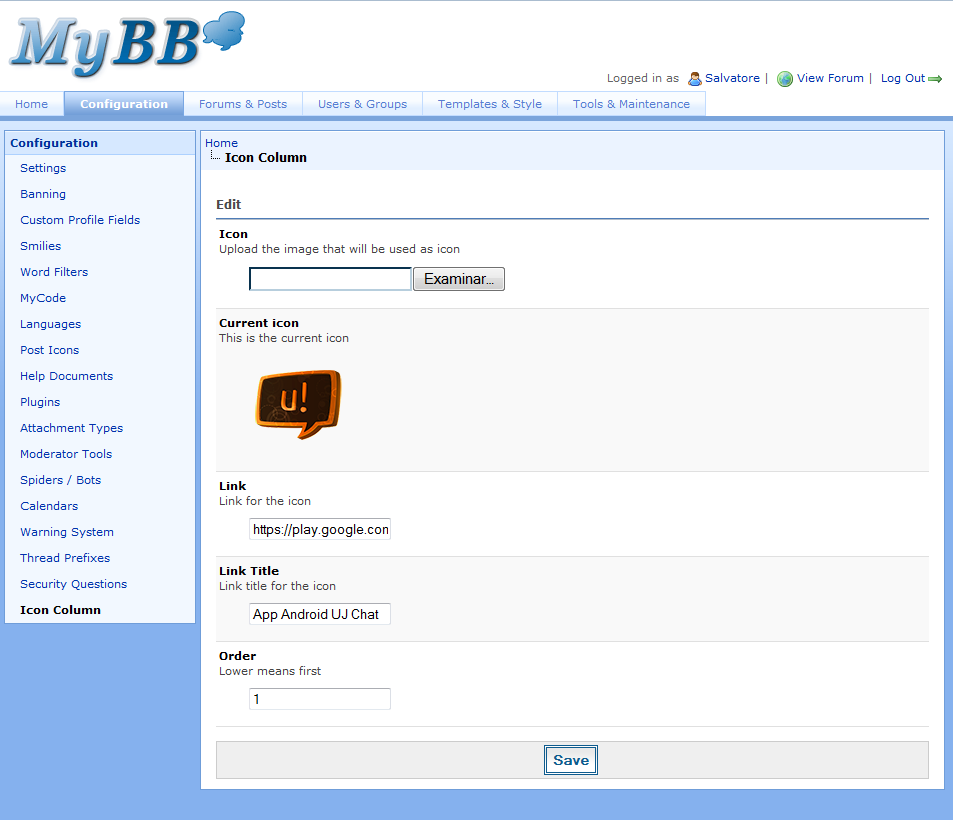
Task: Open Word Filters in the sidebar
Action: pos(54,272)
